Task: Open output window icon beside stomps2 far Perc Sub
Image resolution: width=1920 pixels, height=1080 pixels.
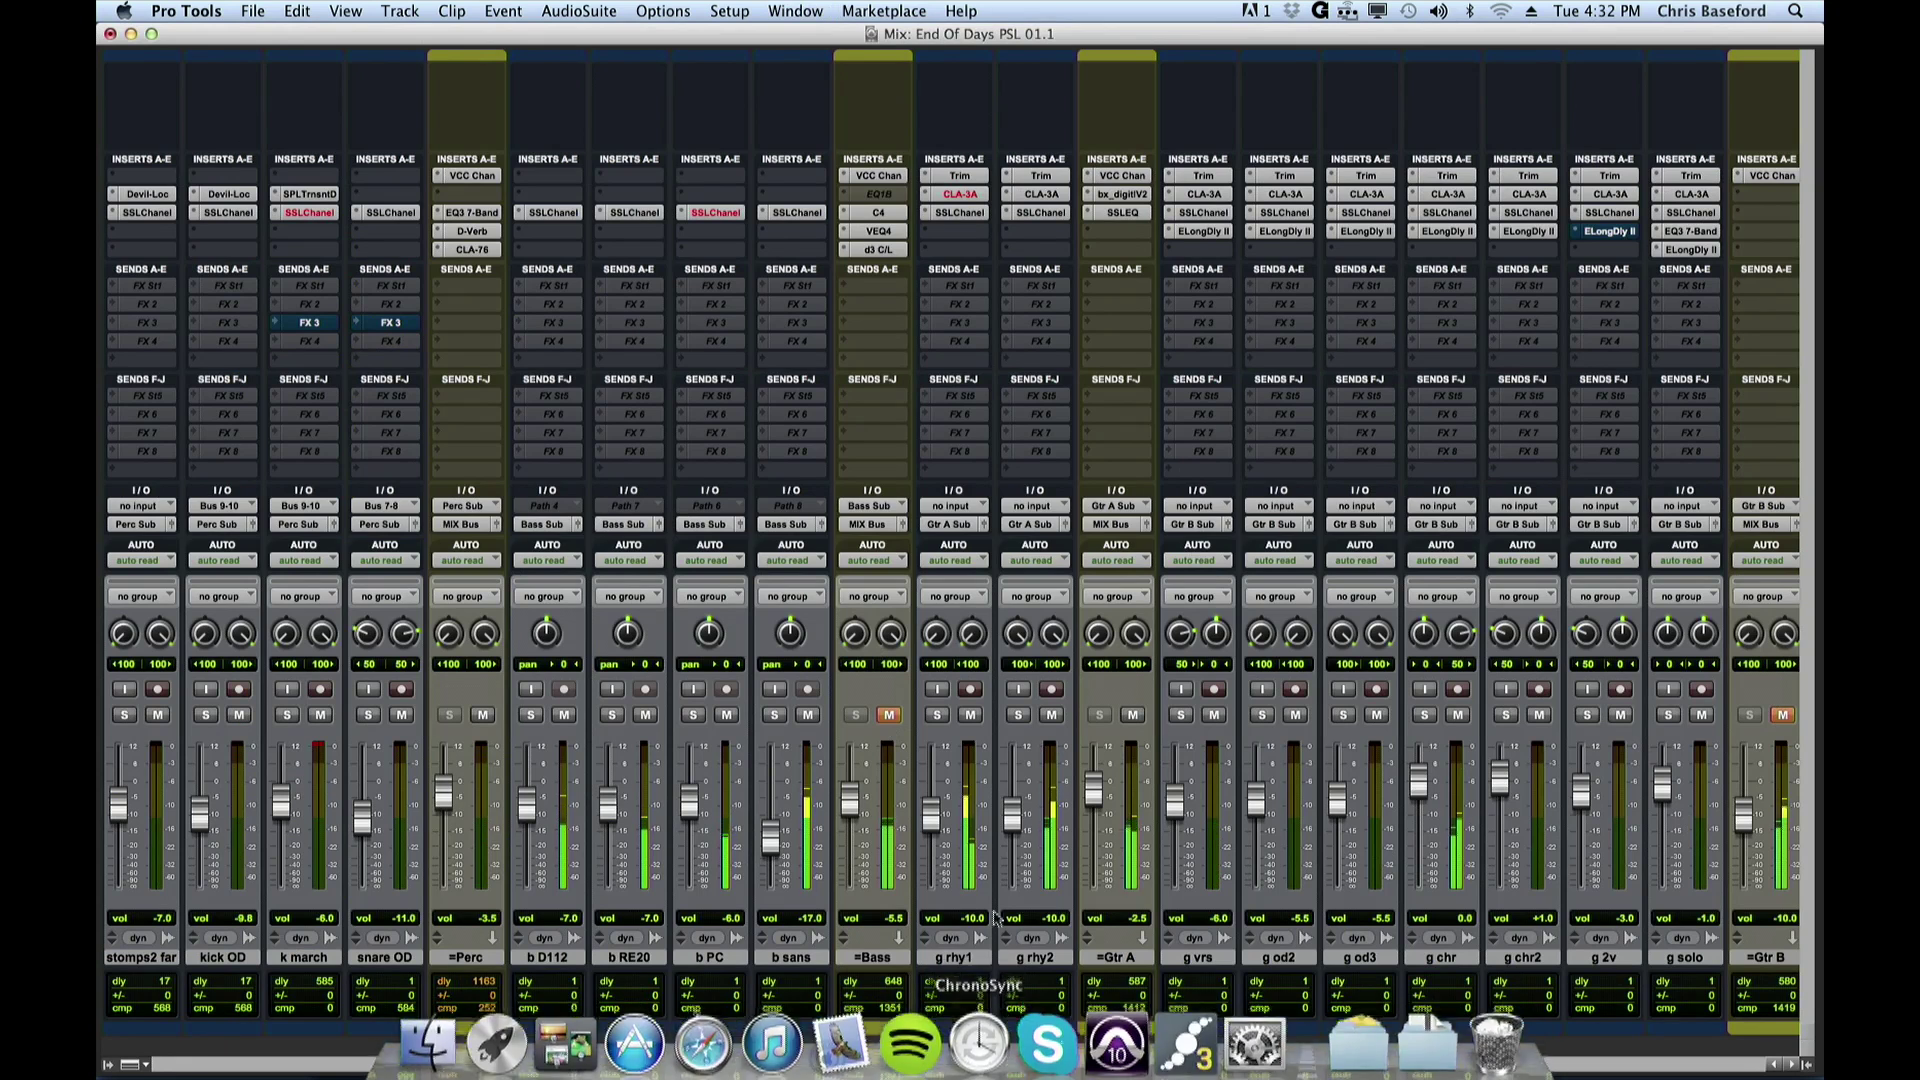Action: 171,525
